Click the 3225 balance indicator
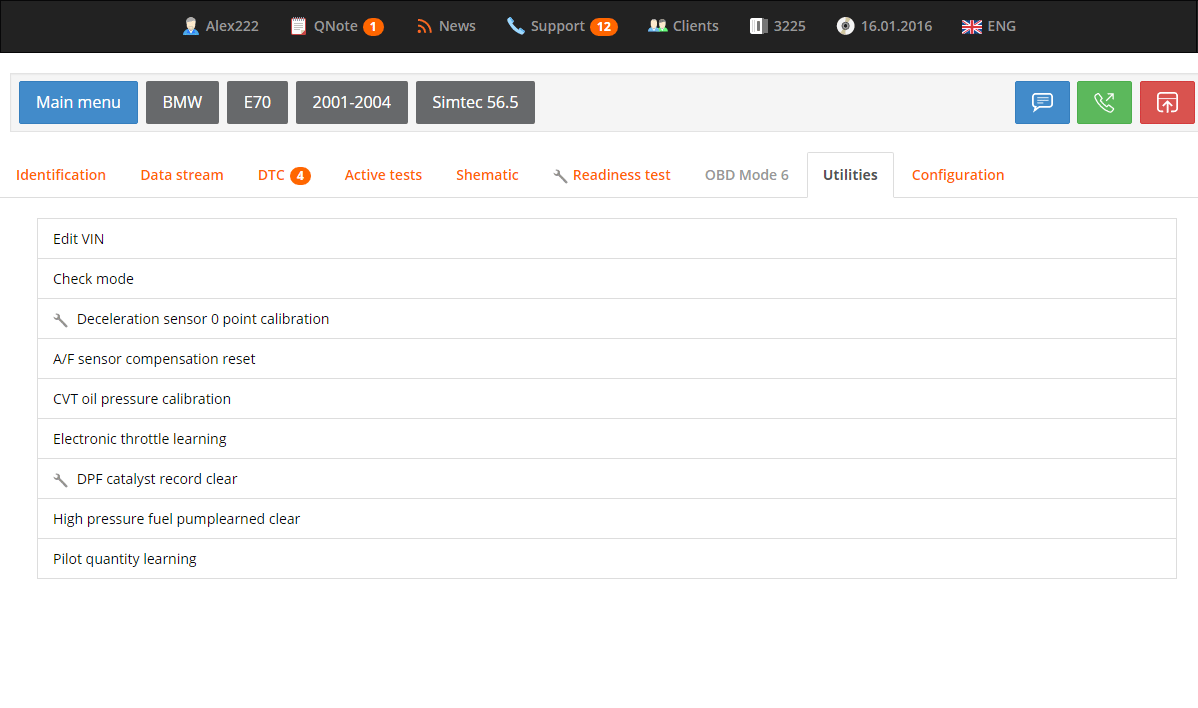 (778, 26)
